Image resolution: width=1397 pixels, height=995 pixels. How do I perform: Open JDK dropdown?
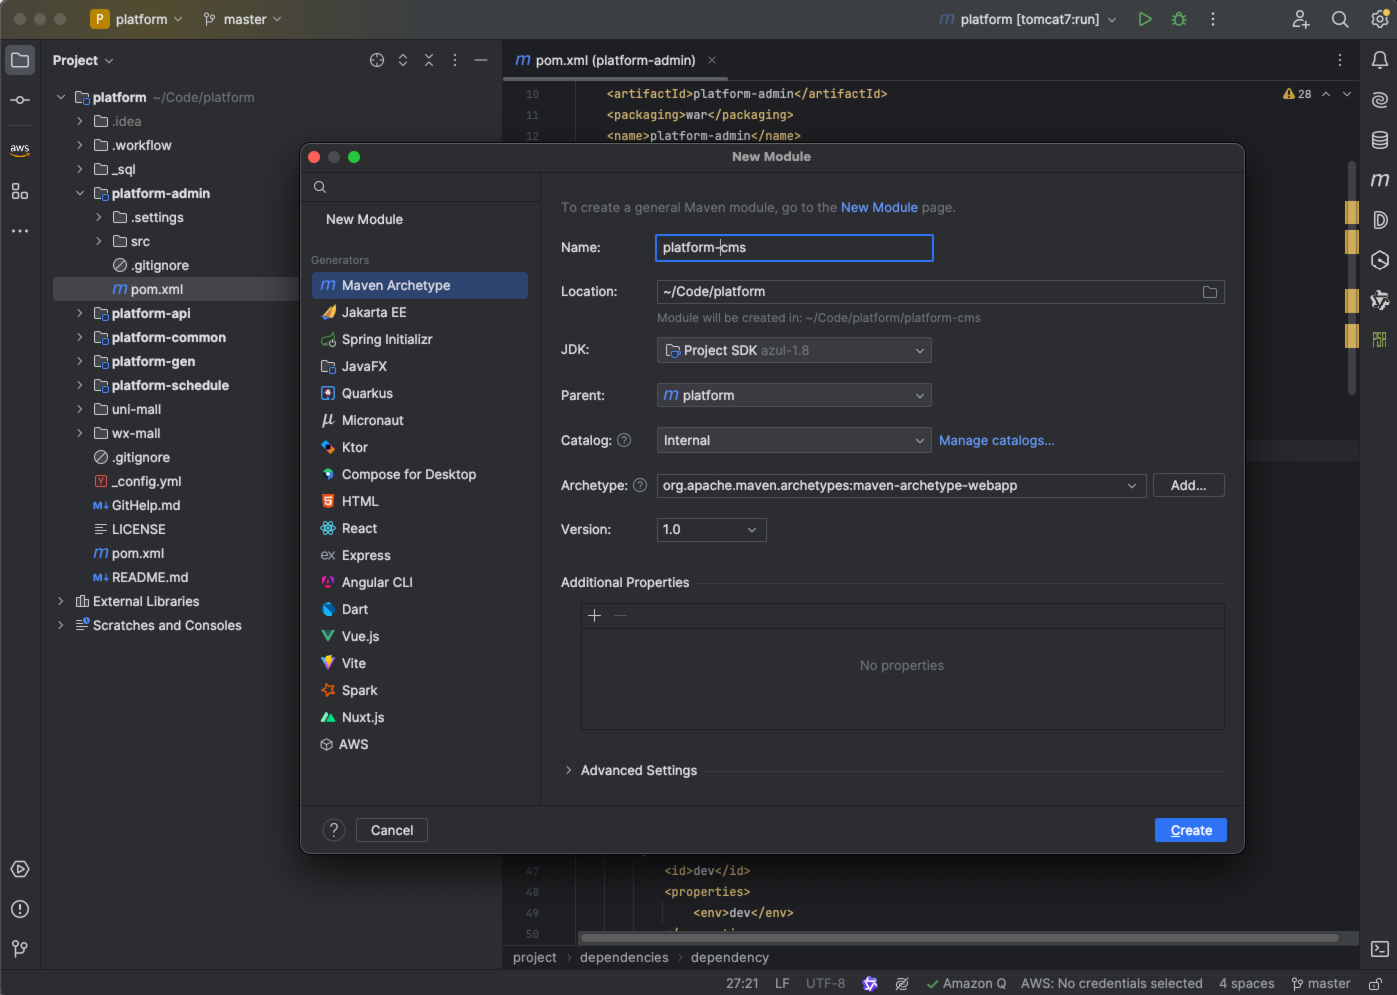pos(794,350)
